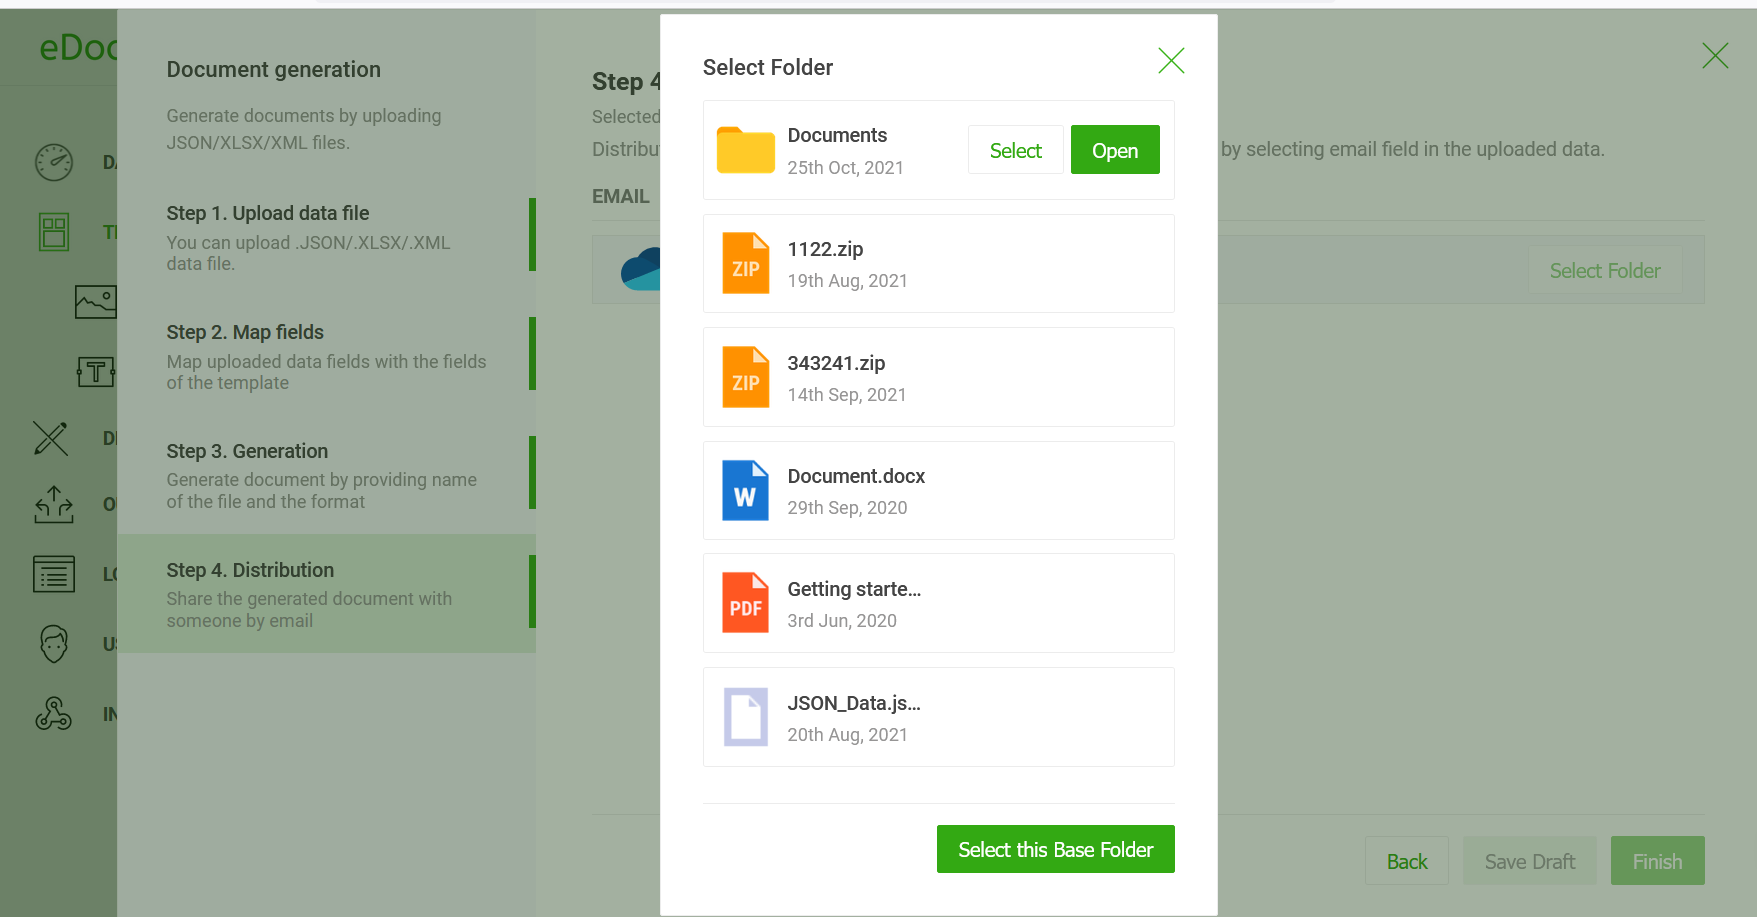
Task: Save the draft
Action: (1529, 860)
